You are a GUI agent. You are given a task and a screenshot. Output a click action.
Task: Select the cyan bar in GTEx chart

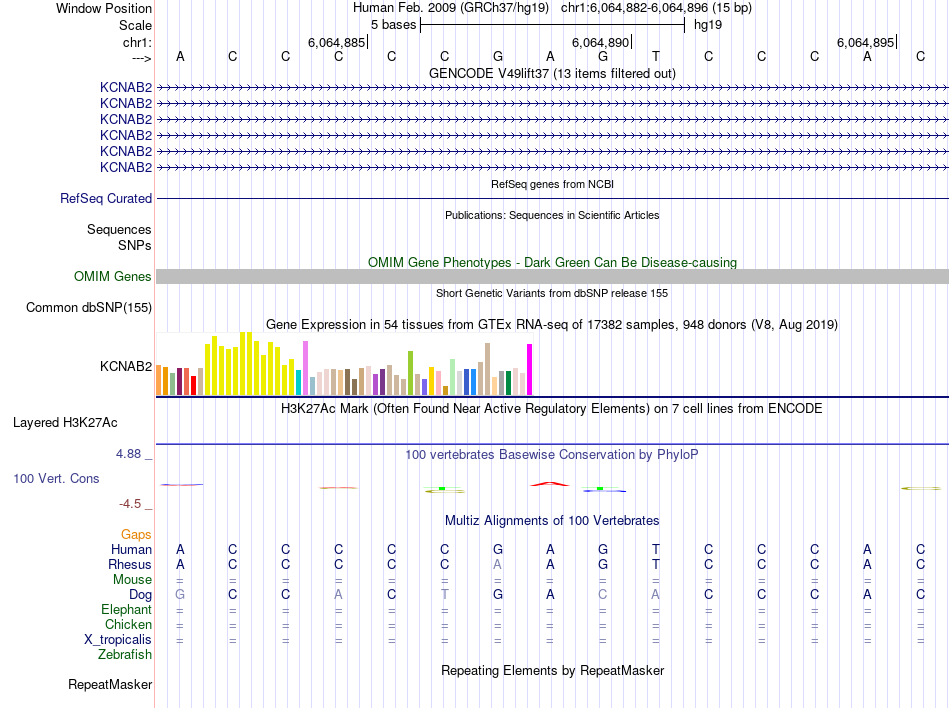tap(298, 382)
